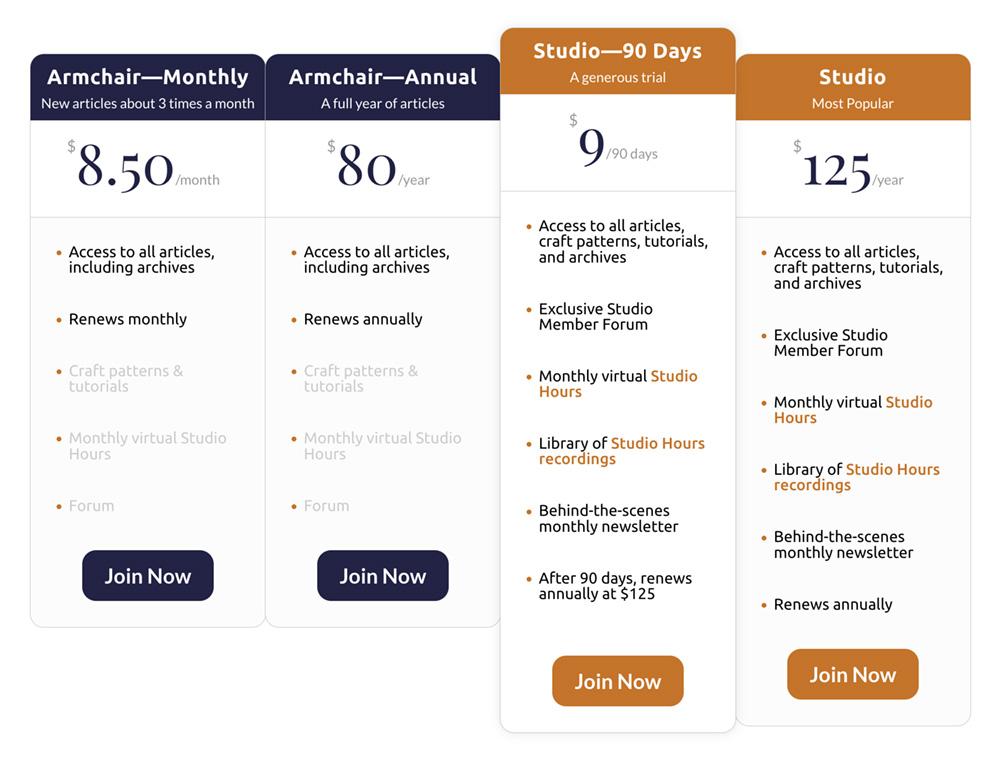The height and width of the screenshot is (761, 1000).
Task: Click the $80 per year price
Action: point(379,166)
